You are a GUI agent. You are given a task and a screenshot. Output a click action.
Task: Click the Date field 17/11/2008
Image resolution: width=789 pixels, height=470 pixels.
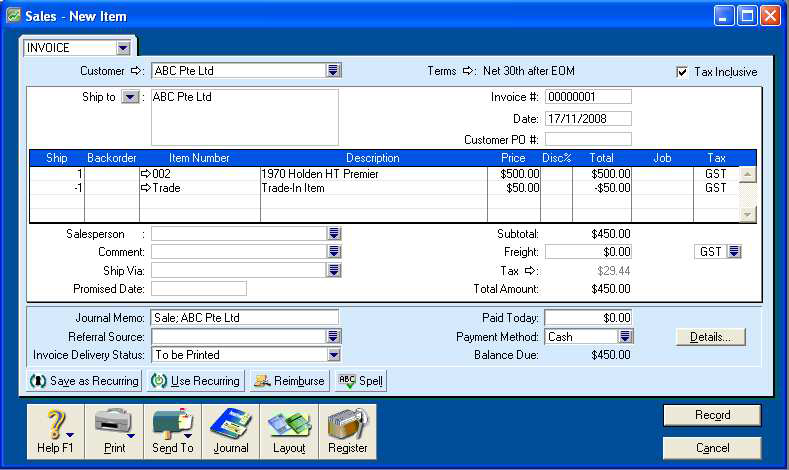pos(588,119)
